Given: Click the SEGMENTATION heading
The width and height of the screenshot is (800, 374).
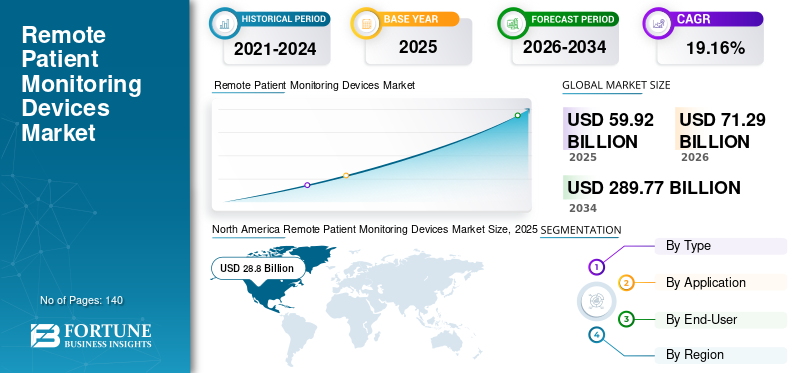Looking at the screenshot, I should [581, 230].
